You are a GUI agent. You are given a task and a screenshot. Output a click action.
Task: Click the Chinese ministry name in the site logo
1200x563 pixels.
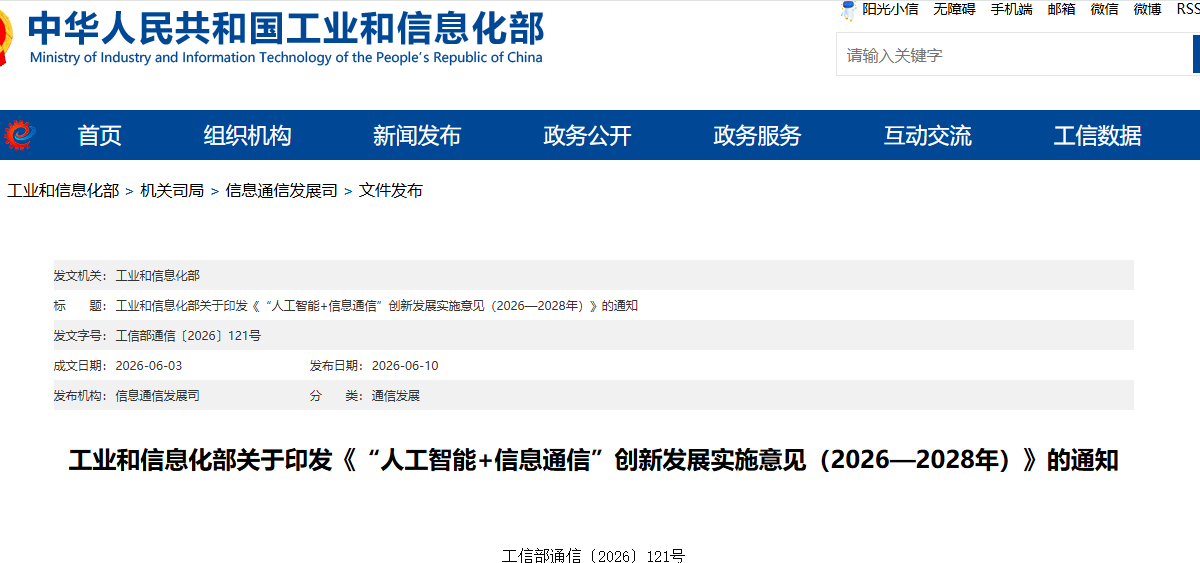point(286,27)
